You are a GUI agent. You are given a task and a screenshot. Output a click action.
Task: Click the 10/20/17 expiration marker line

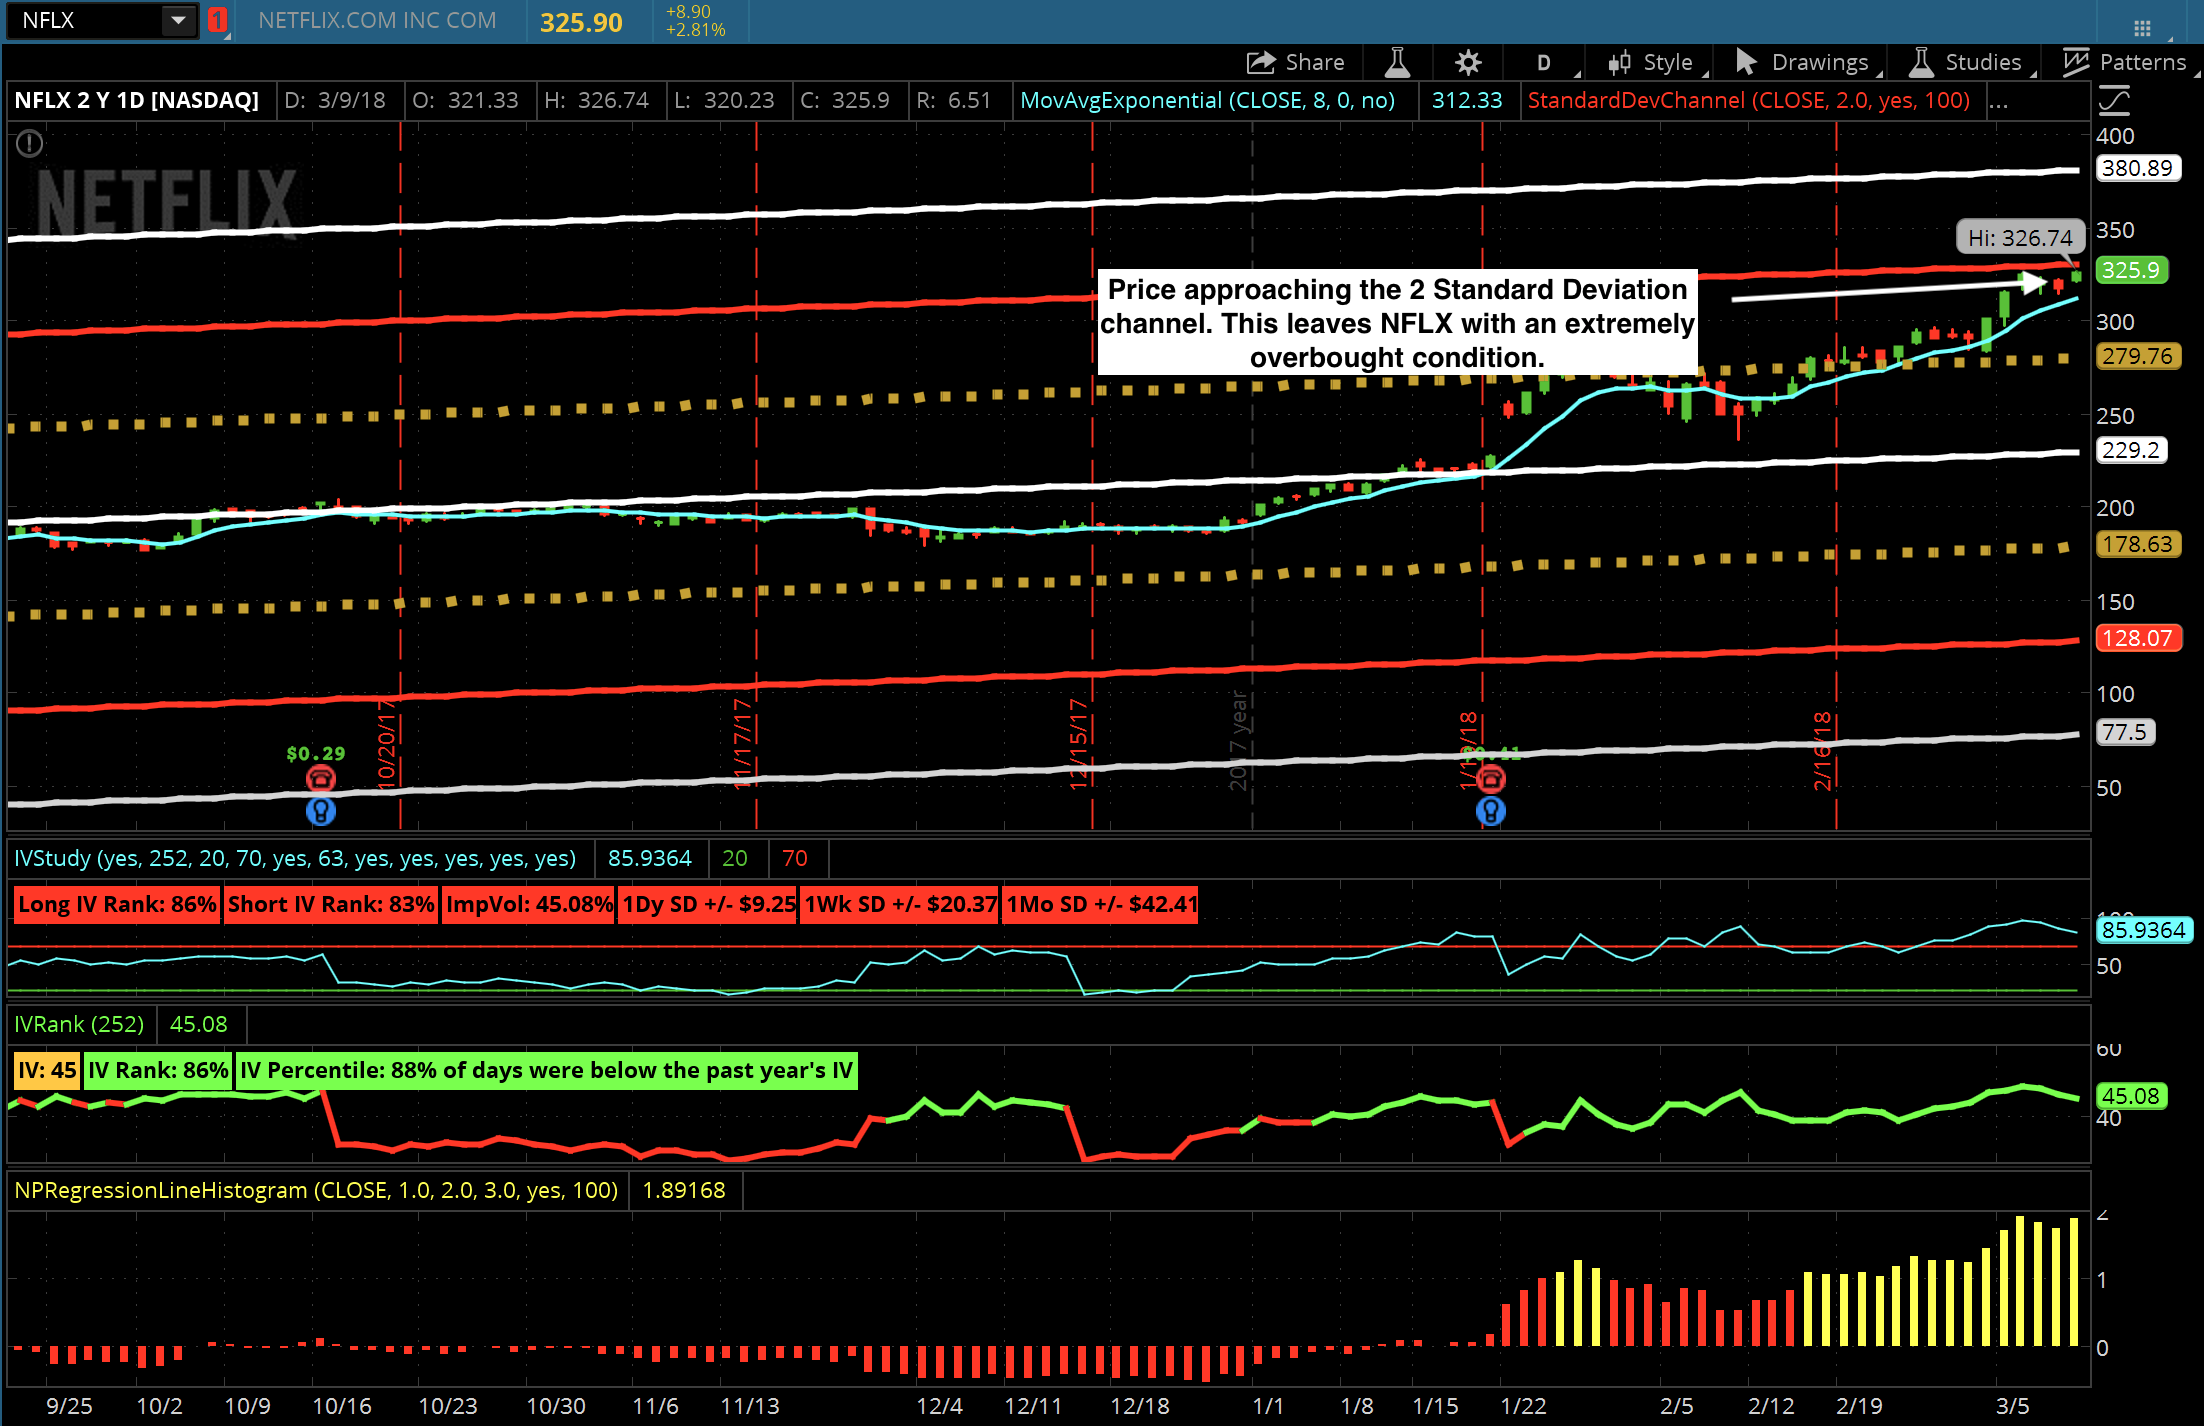coord(400,475)
